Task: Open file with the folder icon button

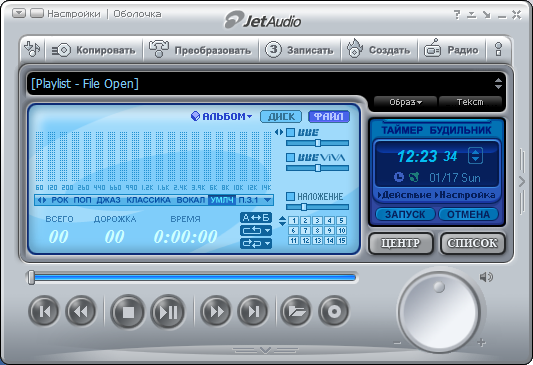Action: coord(296,311)
